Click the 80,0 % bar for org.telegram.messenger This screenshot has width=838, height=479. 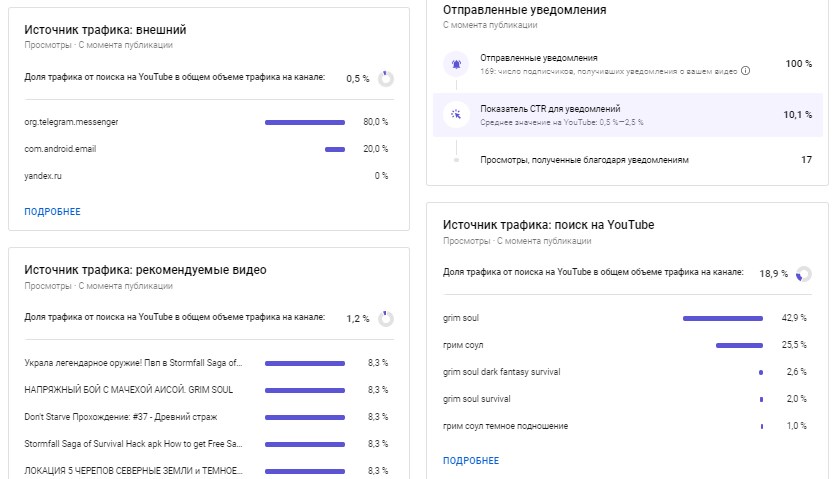pyautogui.click(x=305, y=122)
